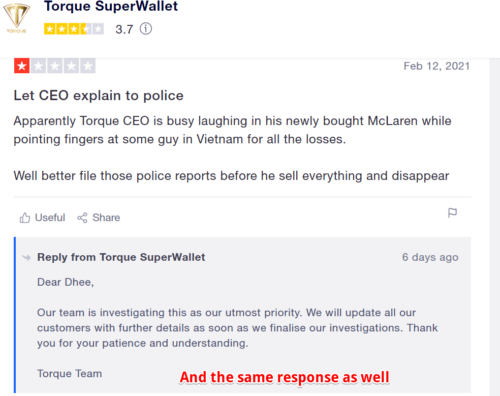
Task: Share this review
Action: (99, 218)
